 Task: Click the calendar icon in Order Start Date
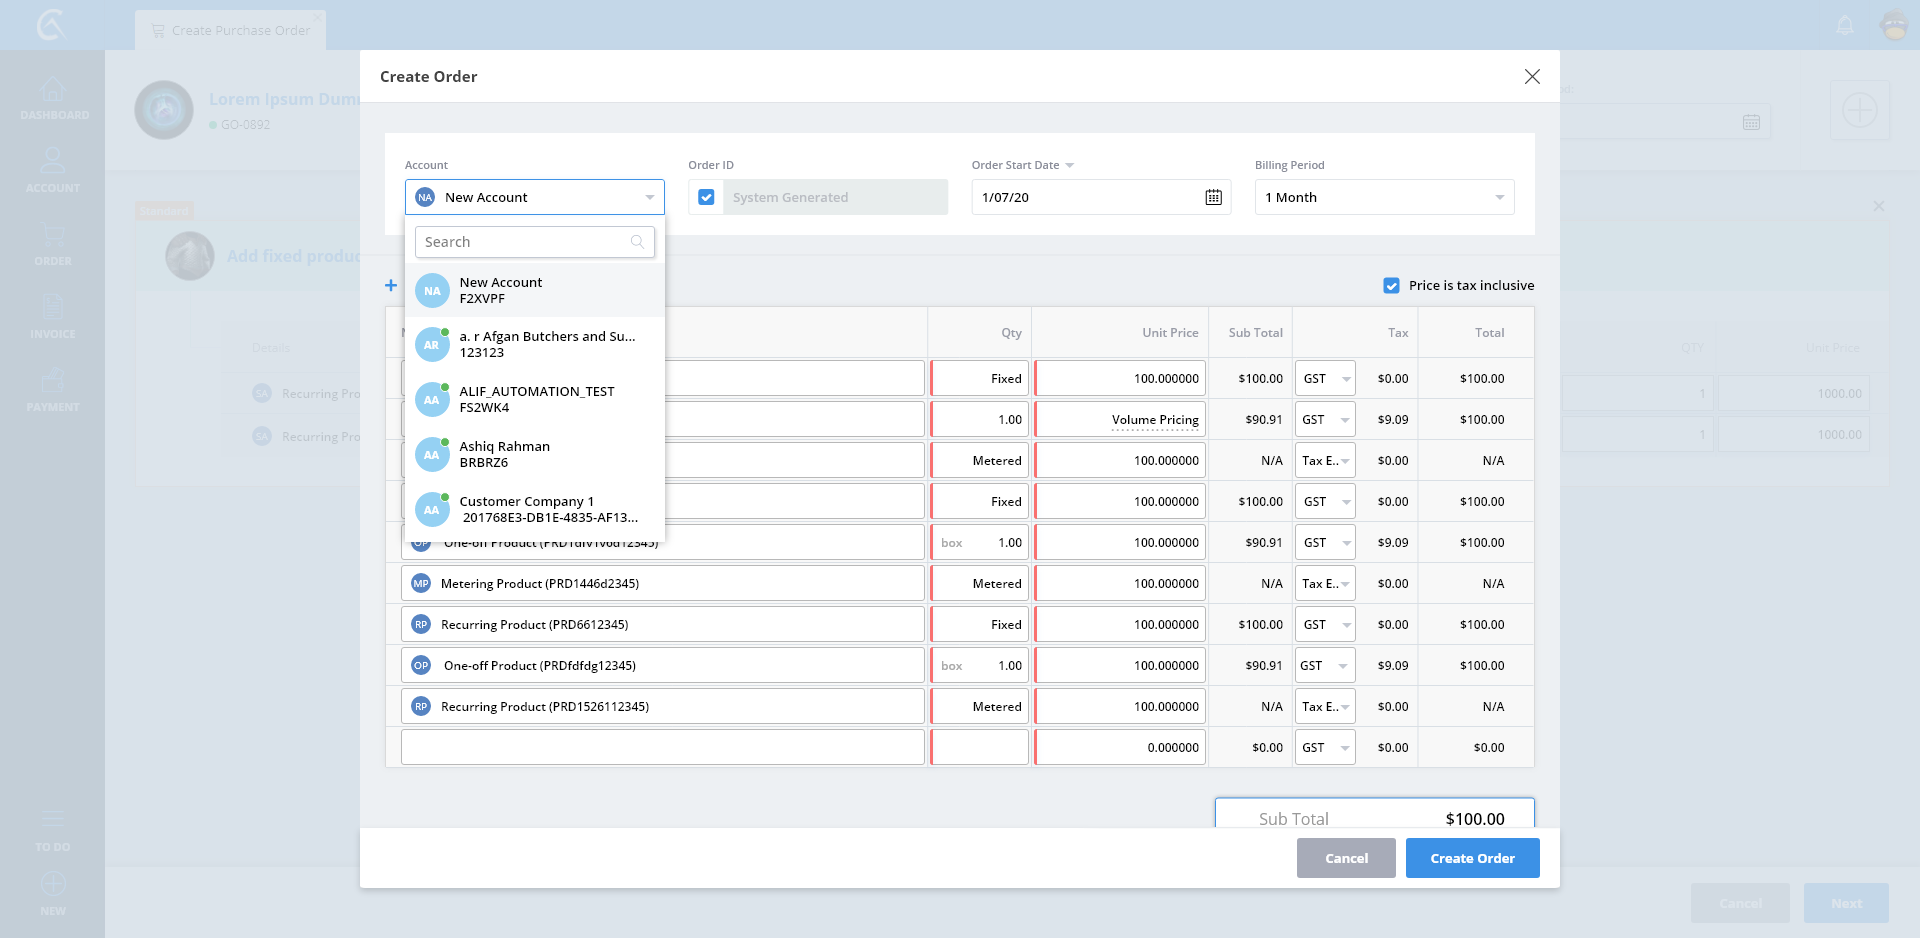pos(1213,197)
